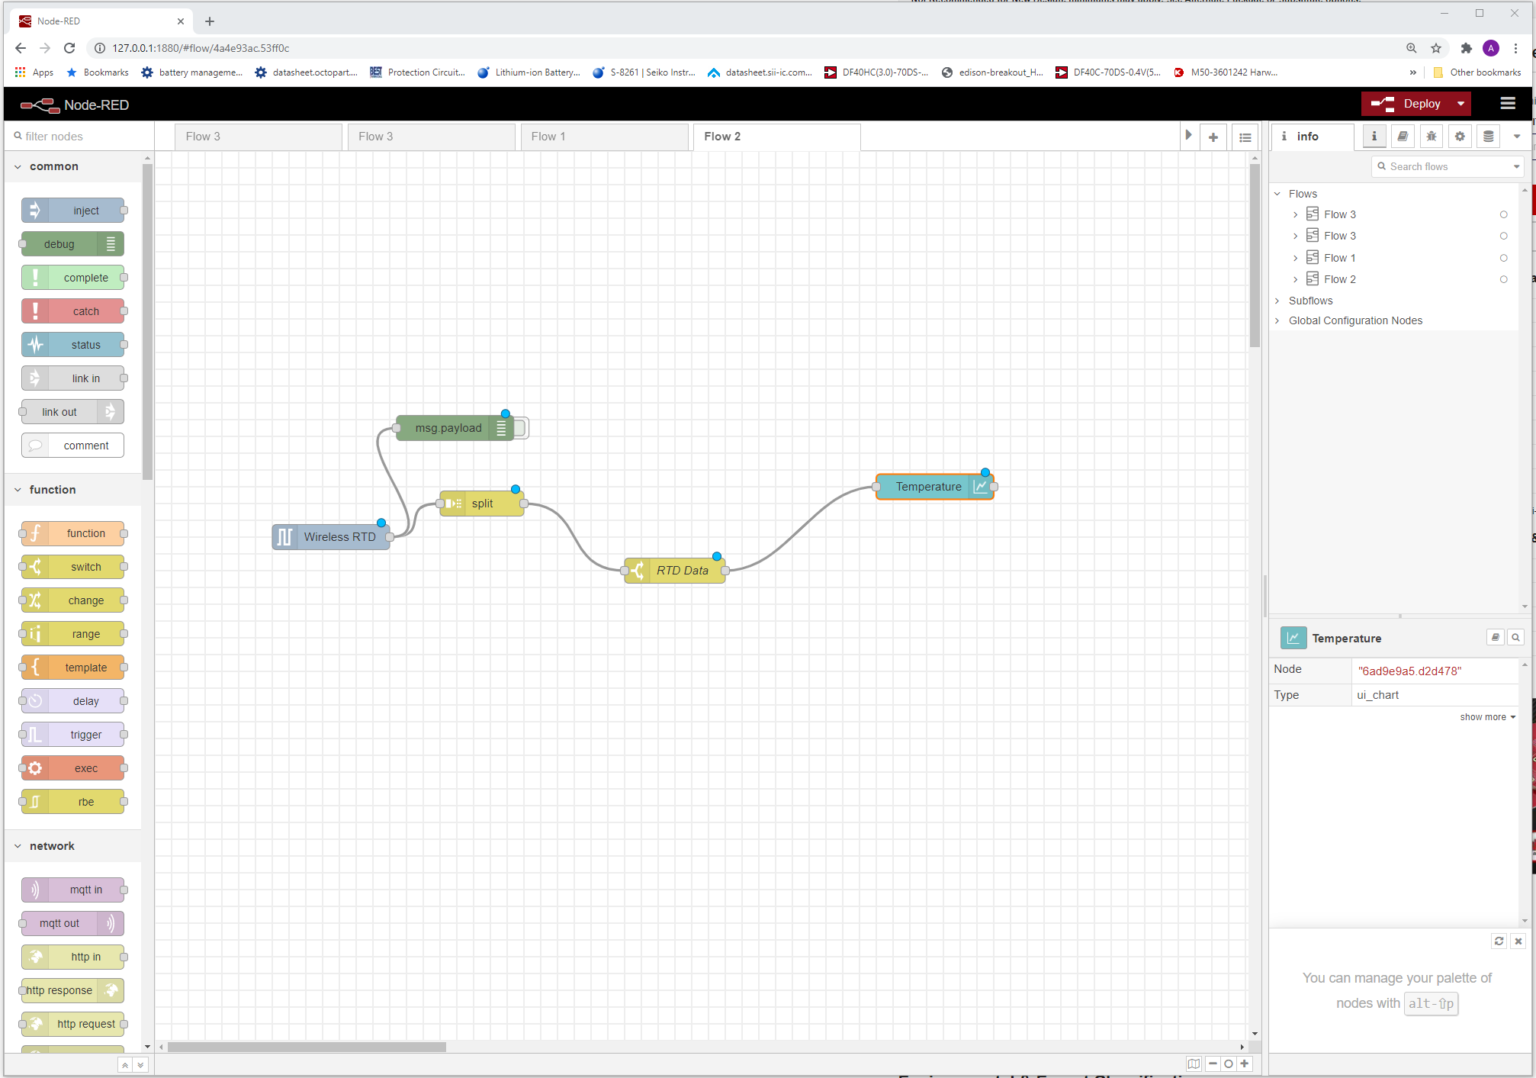The image size is (1536, 1078).
Task: Open the Deploy dropdown arrow
Action: 1461,104
